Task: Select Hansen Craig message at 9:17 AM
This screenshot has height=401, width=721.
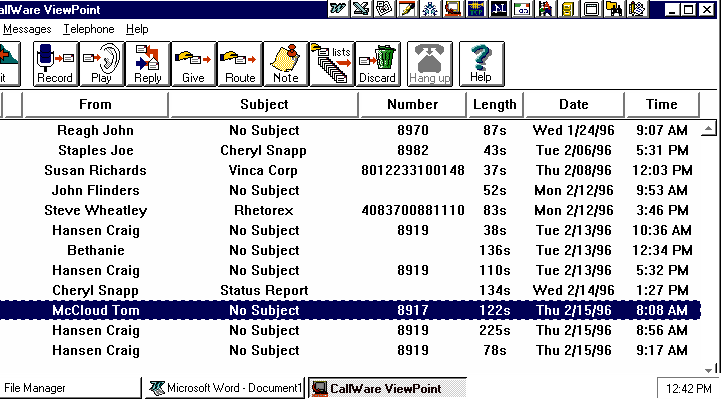Action: [350, 350]
